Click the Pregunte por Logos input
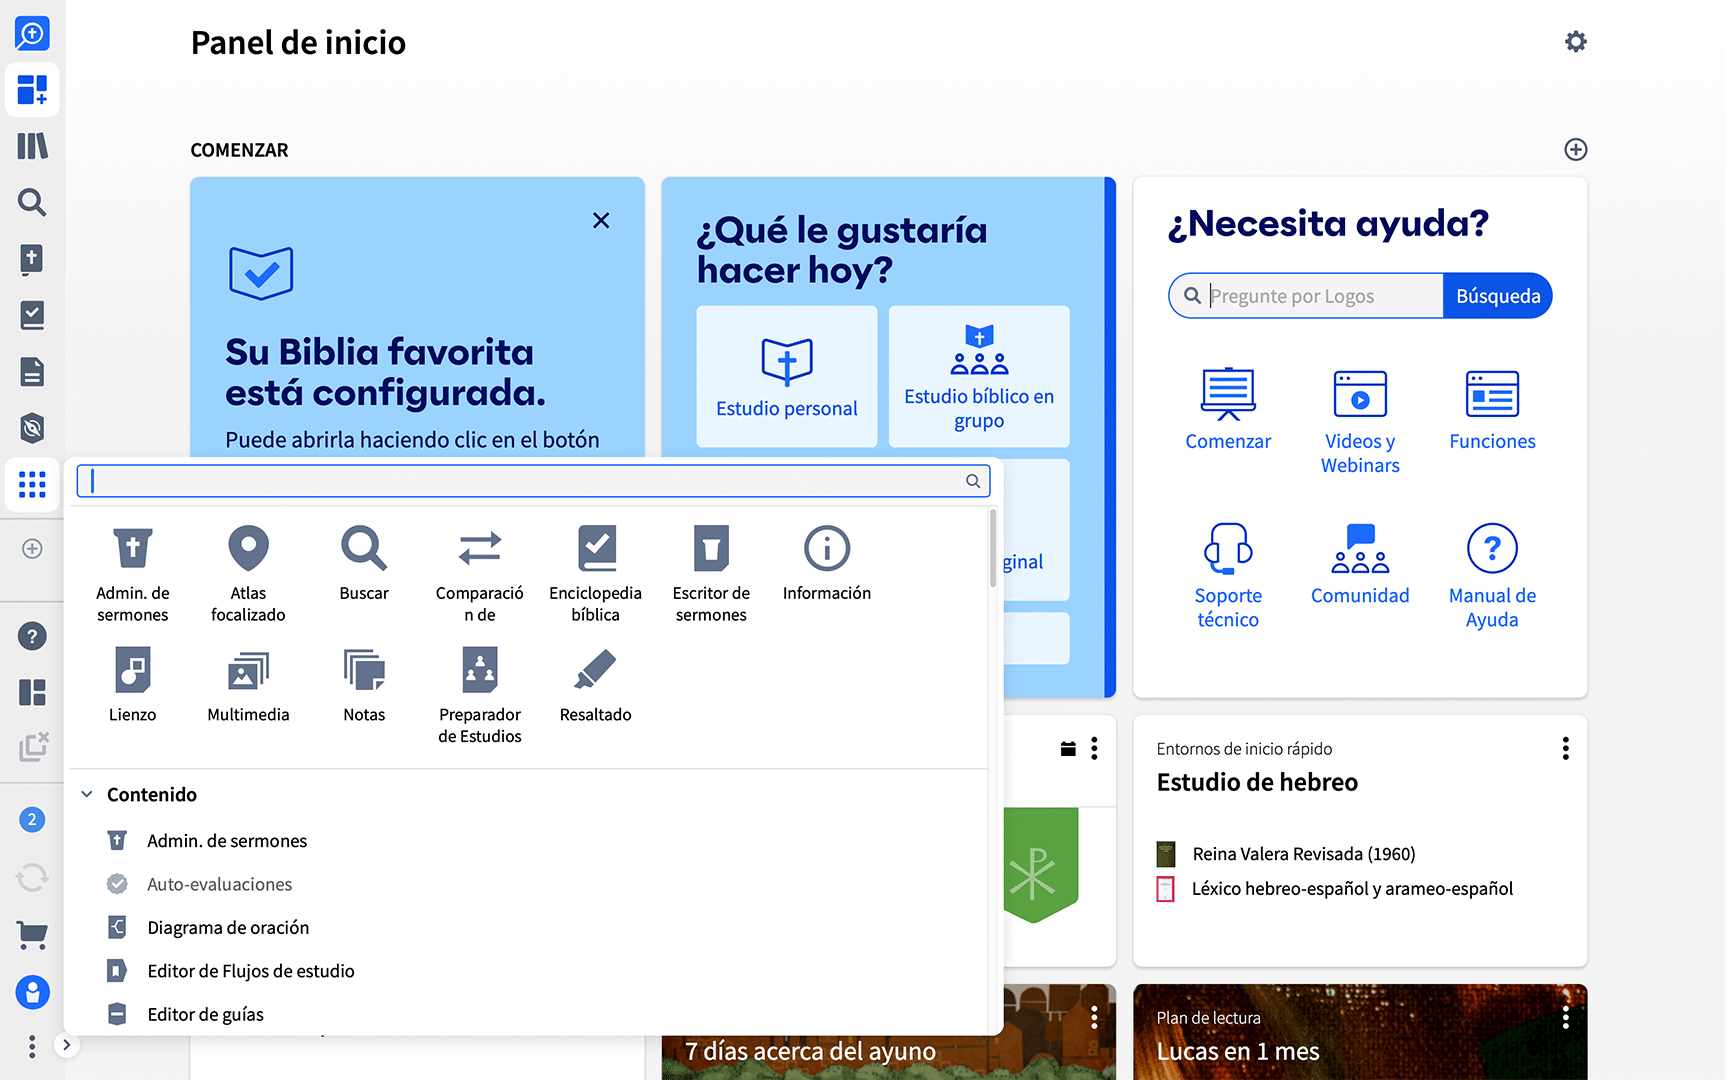This screenshot has height=1080, width=1728. (1306, 296)
